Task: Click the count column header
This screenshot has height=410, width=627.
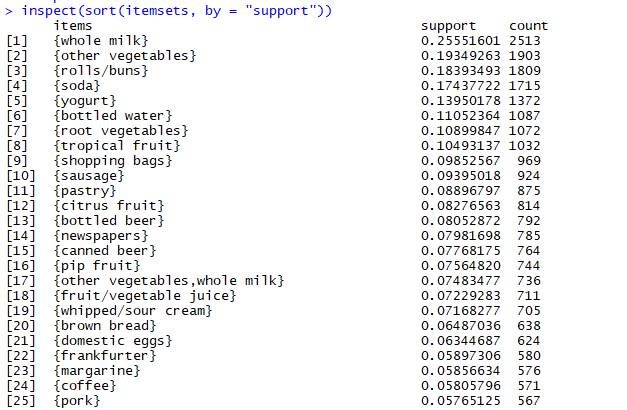Action: click(528, 26)
